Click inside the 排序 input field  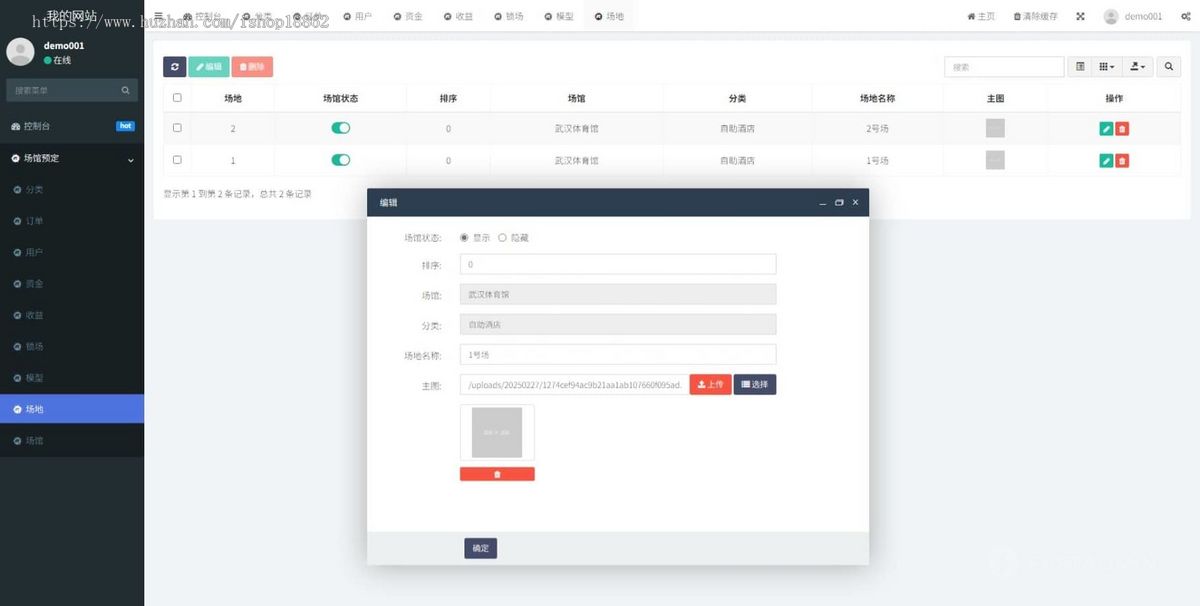pos(617,263)
